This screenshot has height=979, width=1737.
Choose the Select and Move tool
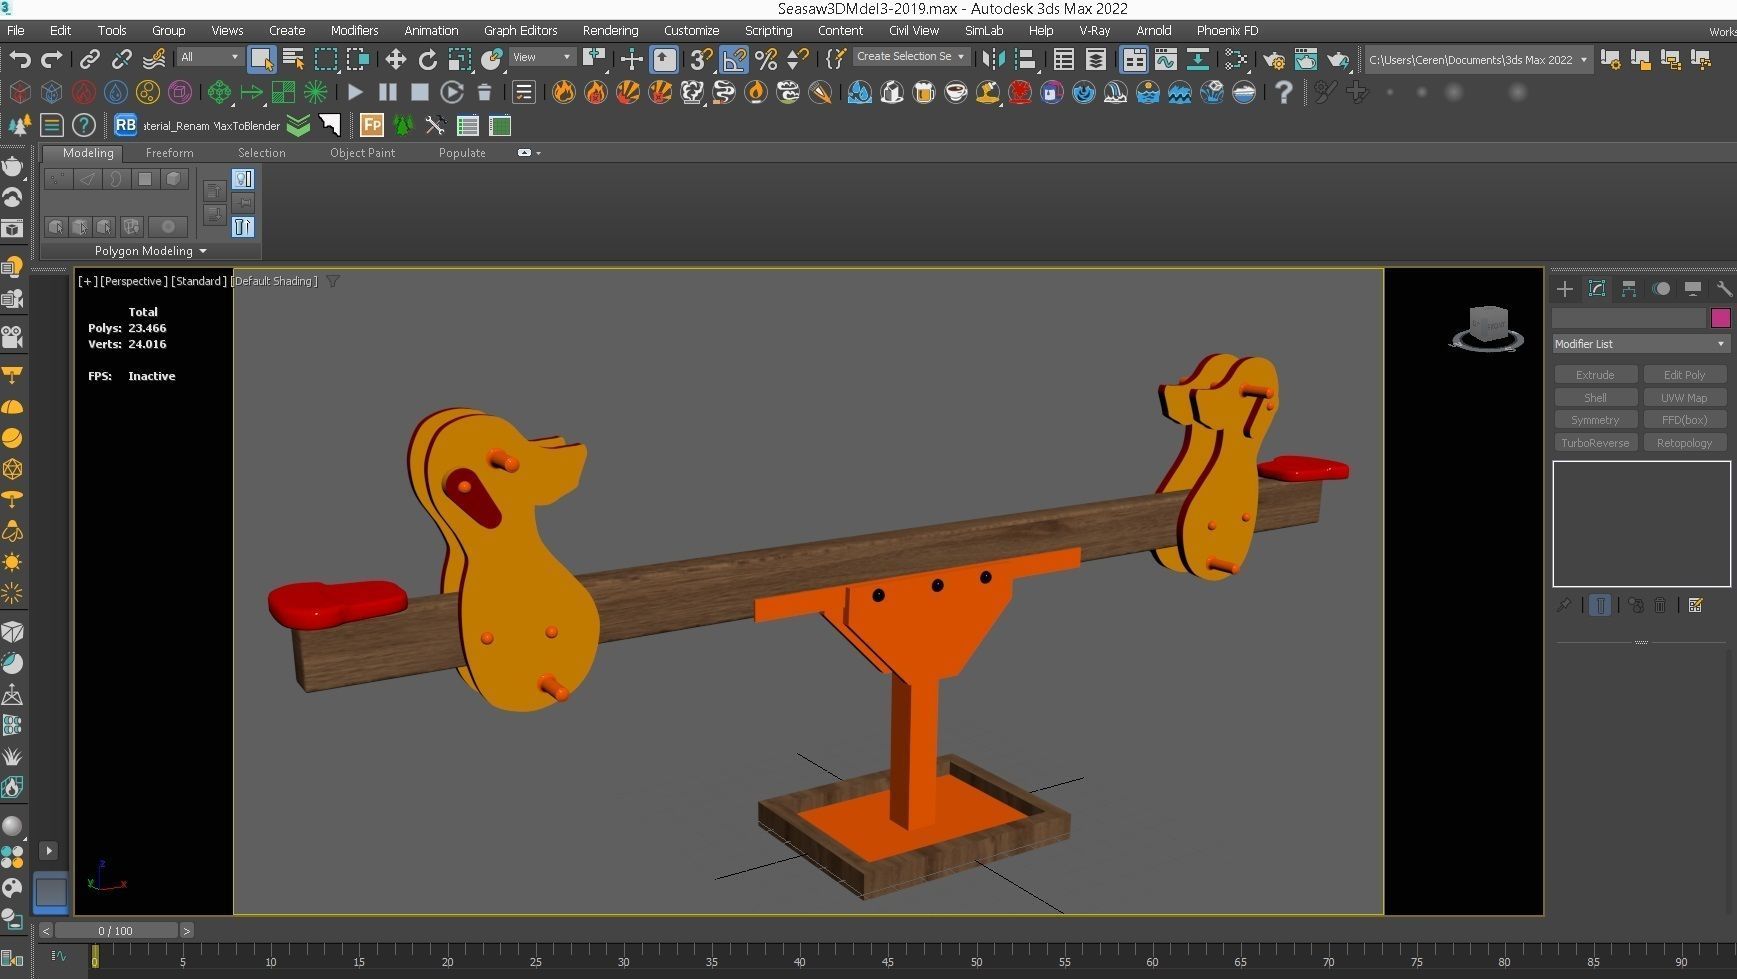(396, 59)
